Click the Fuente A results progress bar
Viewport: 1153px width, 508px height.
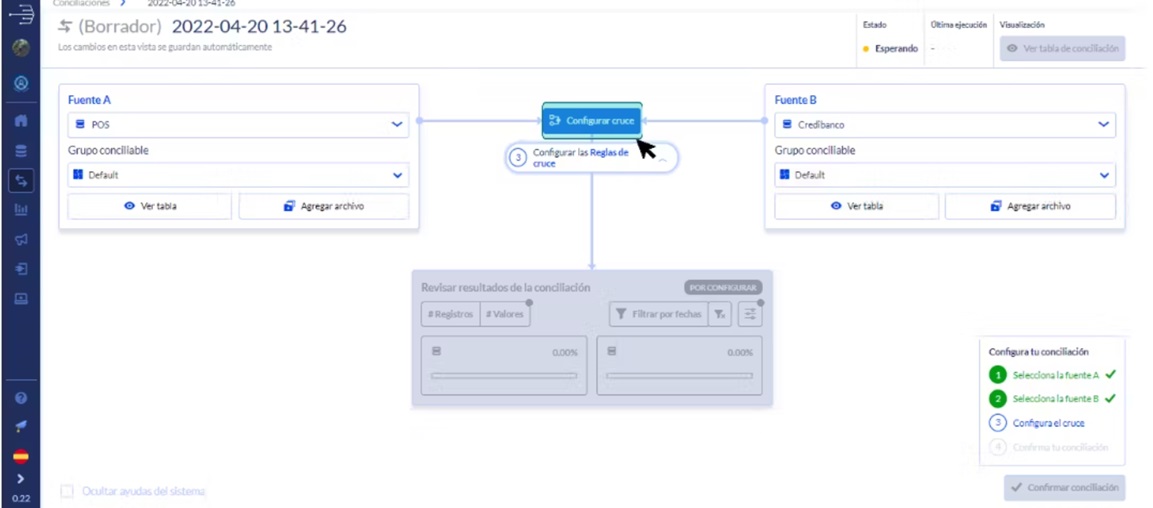coord(504,375)
